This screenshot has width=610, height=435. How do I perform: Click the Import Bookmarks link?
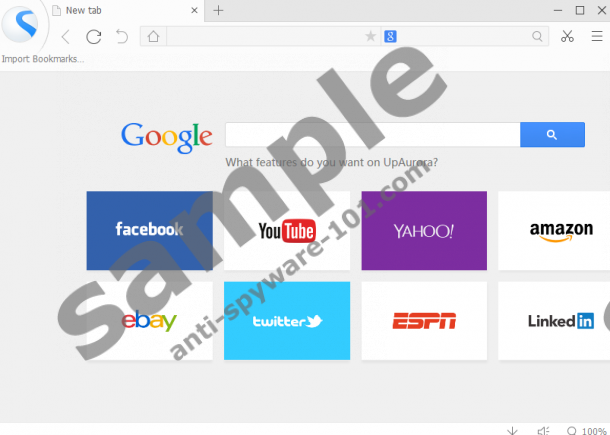point(43,59)
